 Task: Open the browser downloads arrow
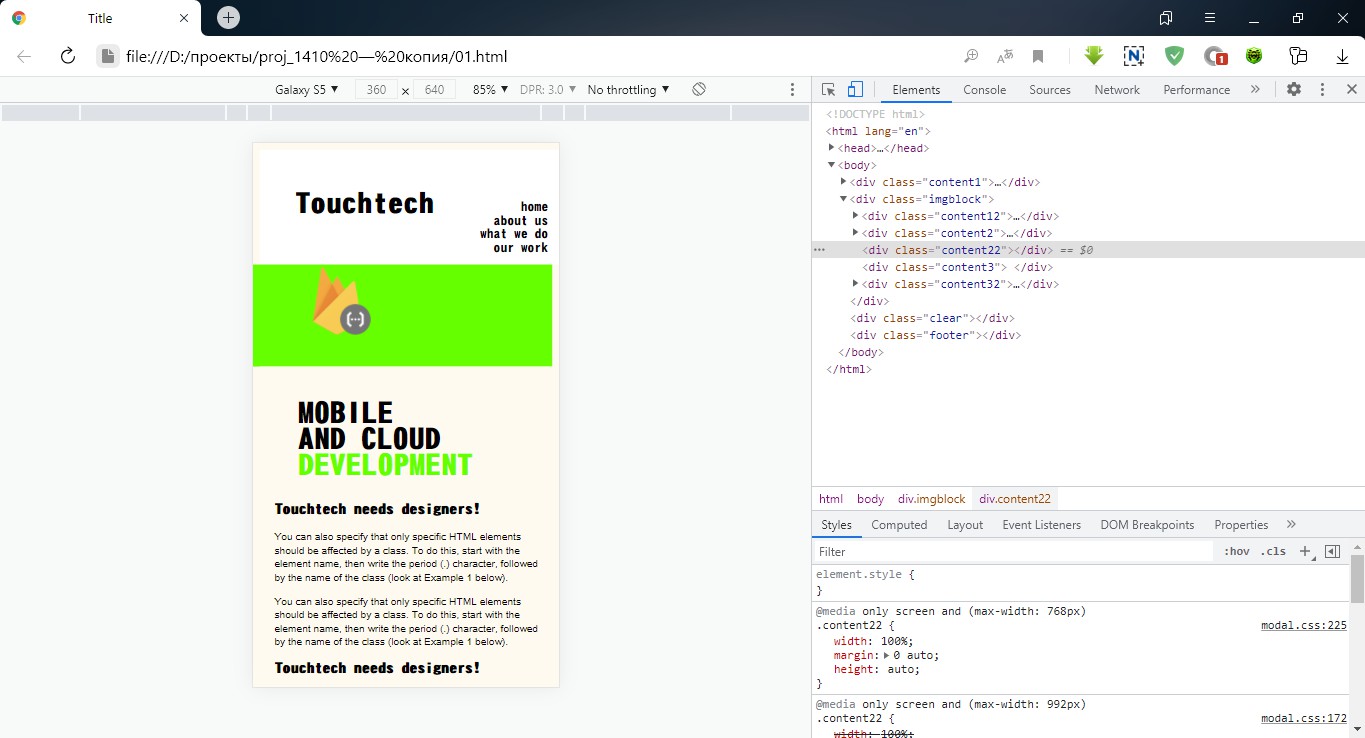coord(1342,56)
